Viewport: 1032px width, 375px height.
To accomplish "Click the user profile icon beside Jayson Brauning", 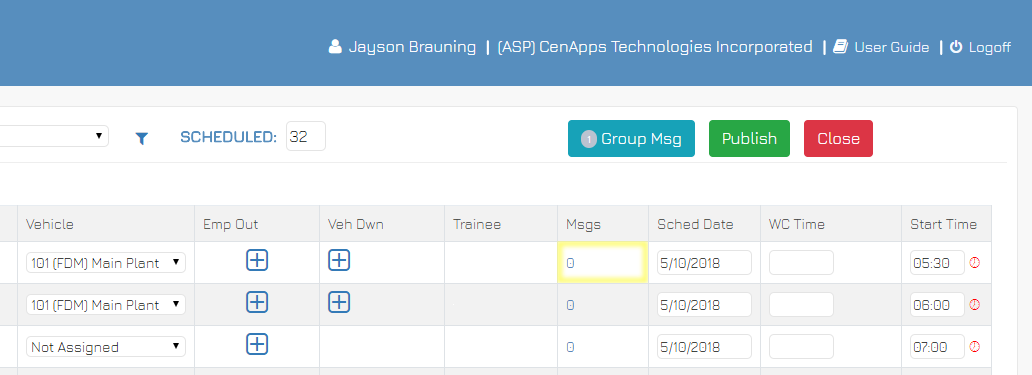I will tap(336, 47).
